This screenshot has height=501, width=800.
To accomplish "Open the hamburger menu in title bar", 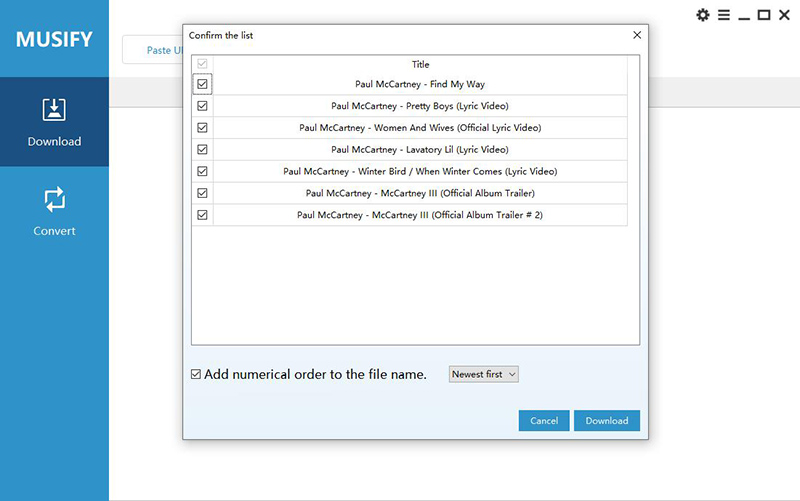I will coord(723,15).
